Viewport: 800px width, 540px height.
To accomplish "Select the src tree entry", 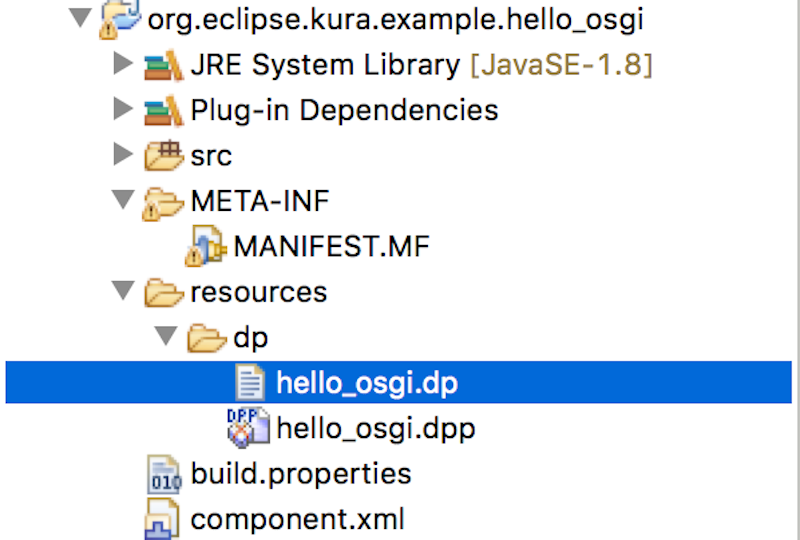I will tap(211, 156).
